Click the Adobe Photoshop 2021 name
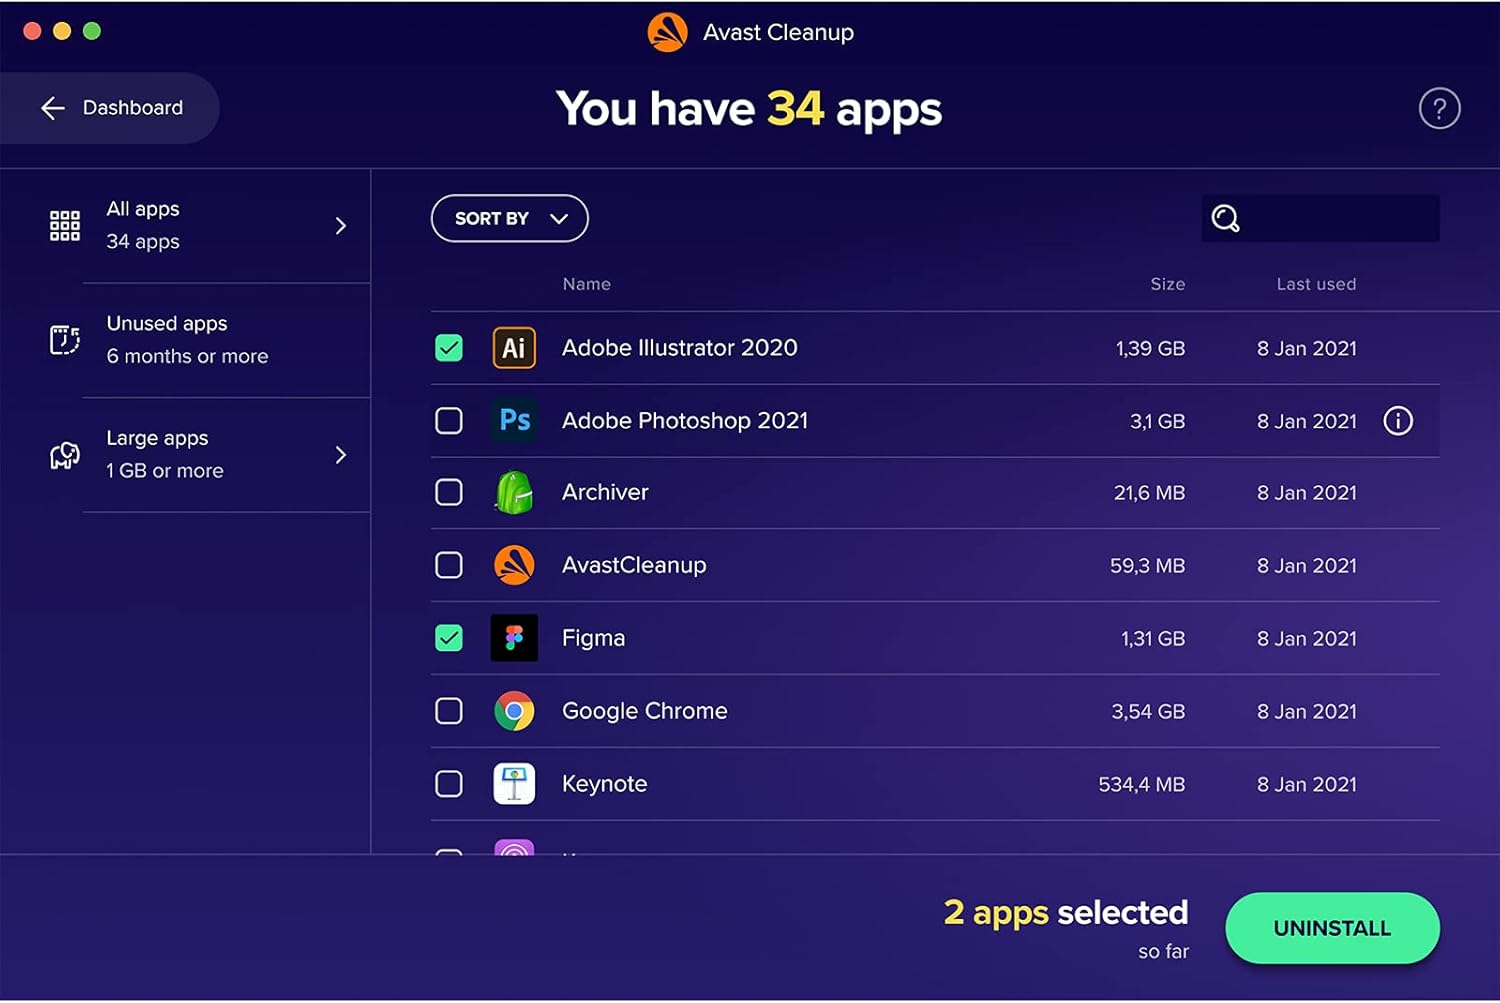Viewport: 1500px width, 1003px height. 685,421
